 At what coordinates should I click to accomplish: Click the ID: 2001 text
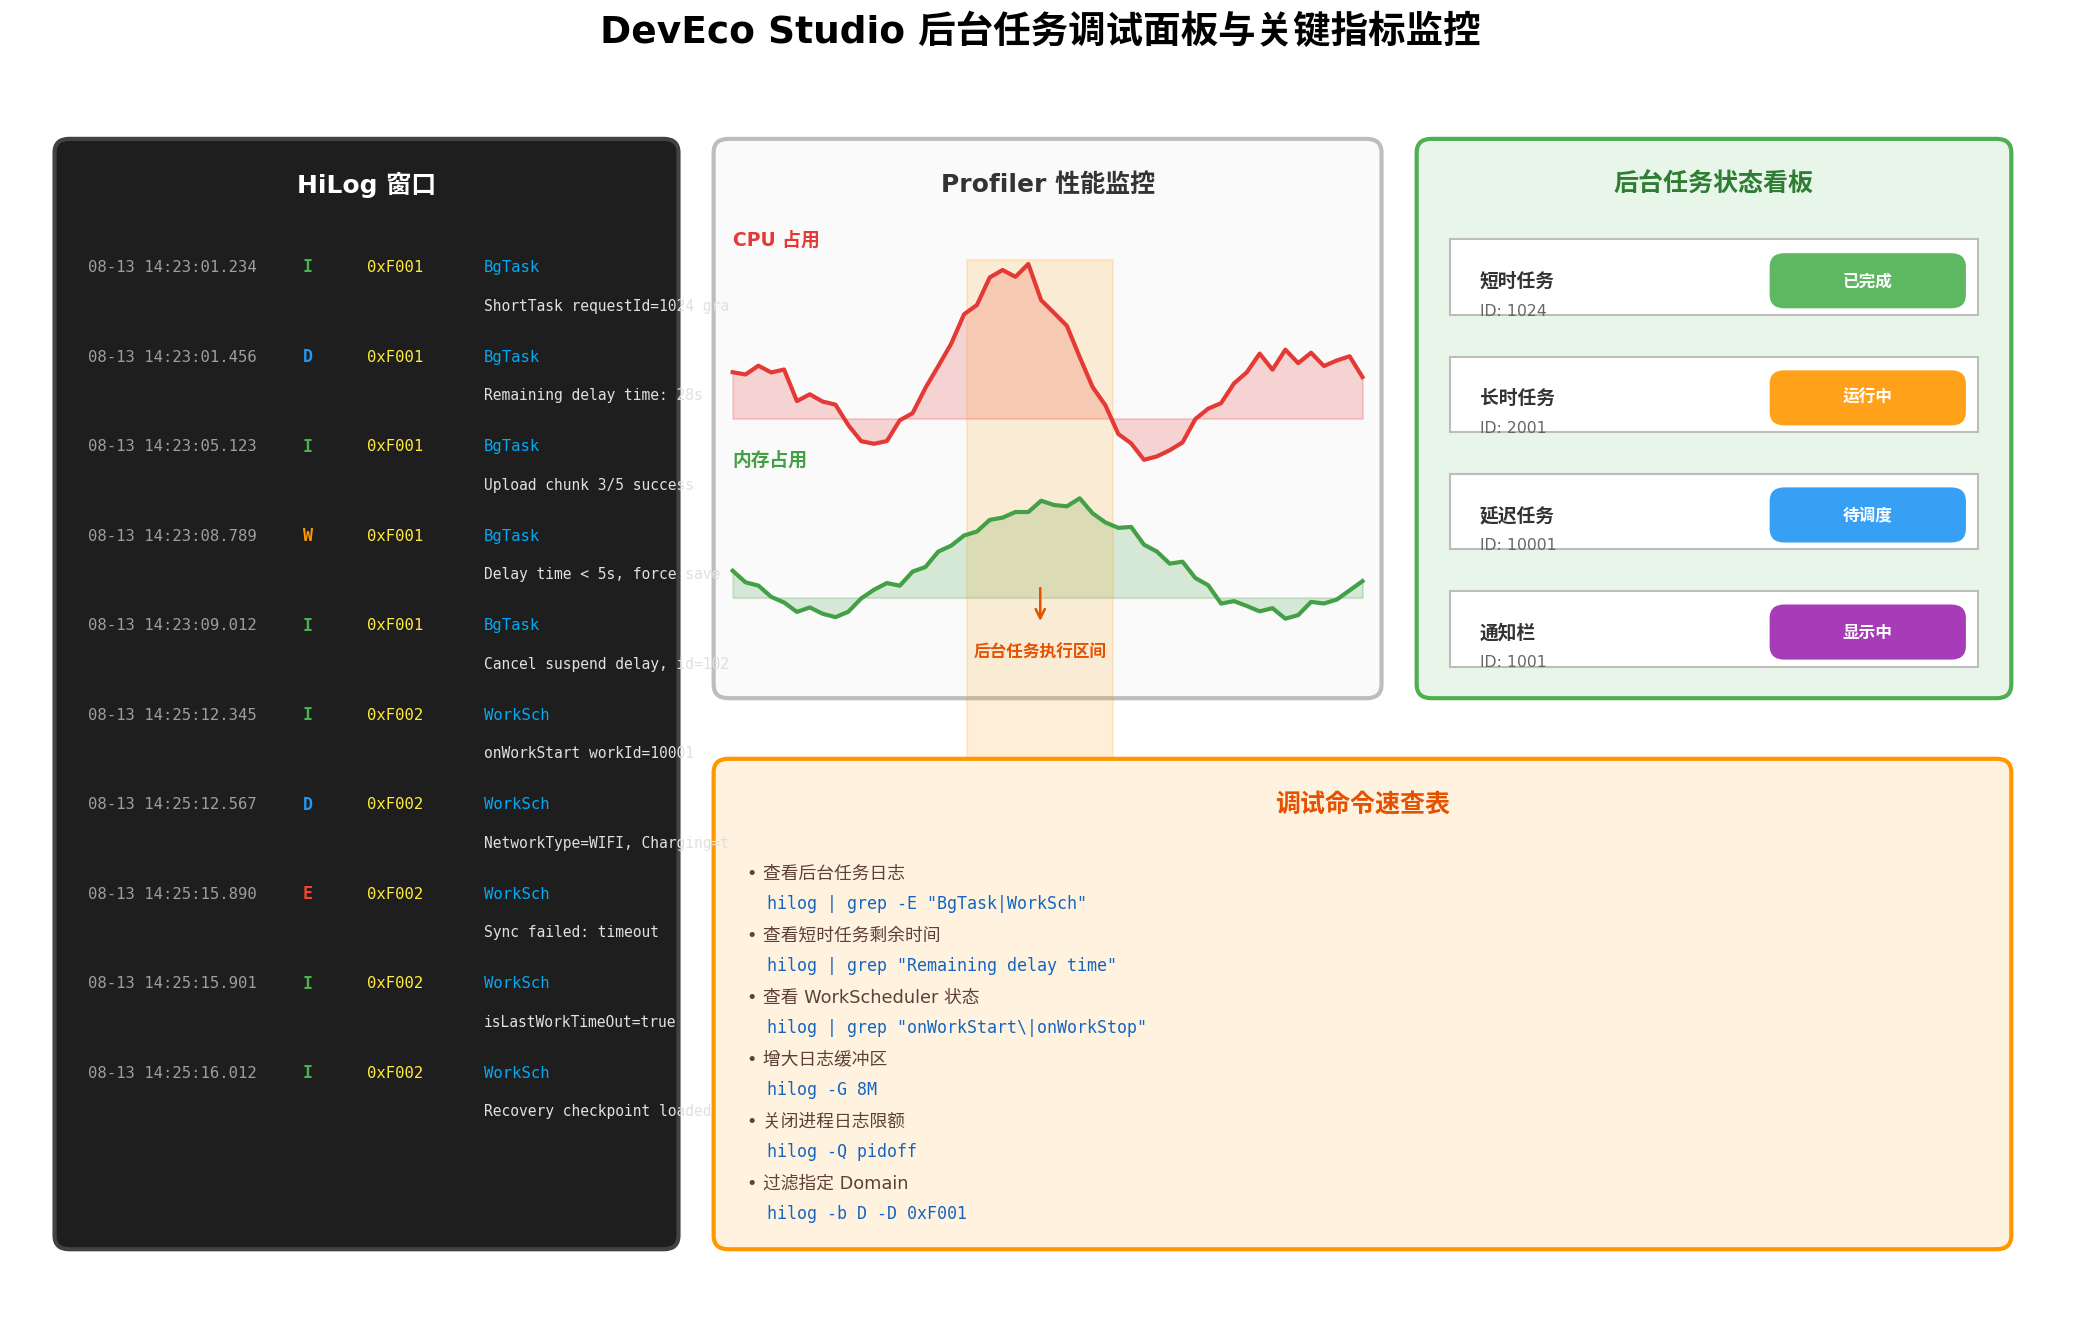(x=1513, y=427)
